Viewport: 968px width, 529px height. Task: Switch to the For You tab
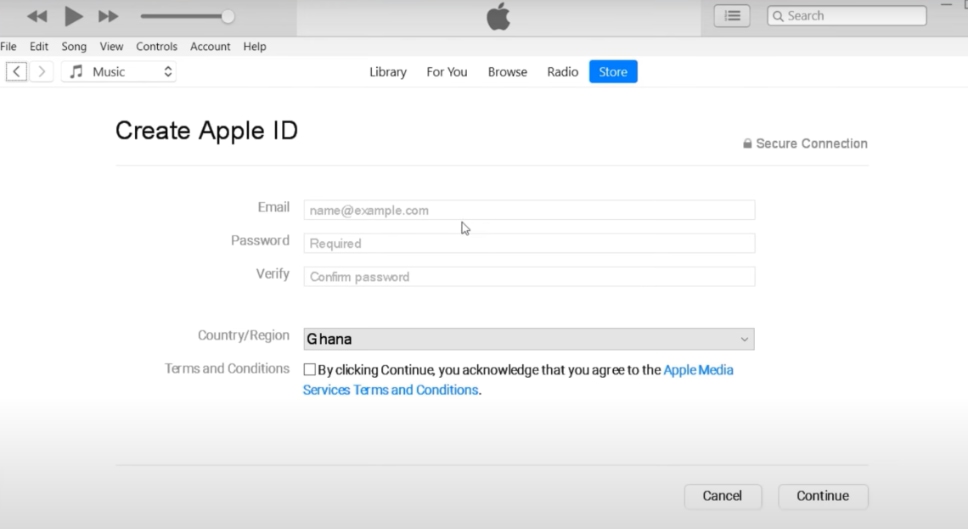pos(447,72)
